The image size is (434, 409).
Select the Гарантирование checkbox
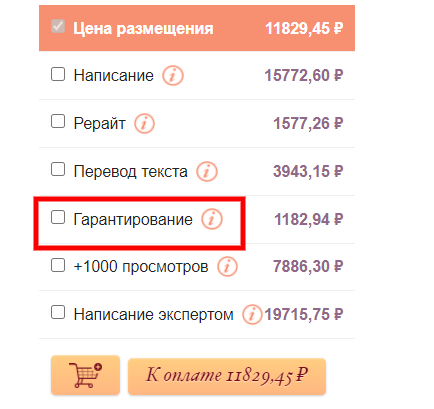58,217
